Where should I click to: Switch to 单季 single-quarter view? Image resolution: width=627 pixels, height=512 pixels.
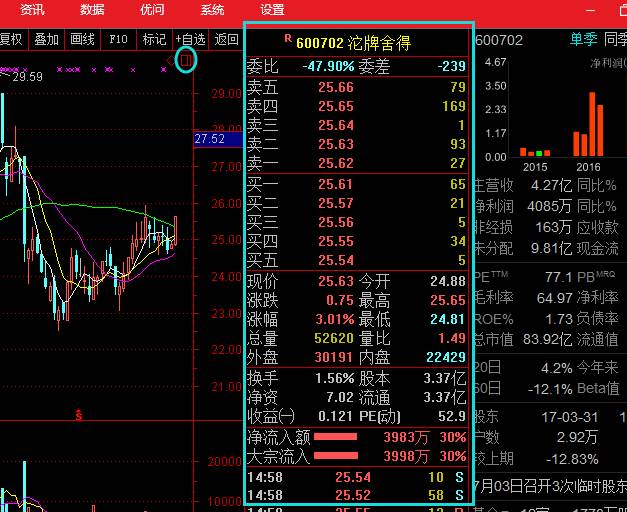tap(583, 40)
